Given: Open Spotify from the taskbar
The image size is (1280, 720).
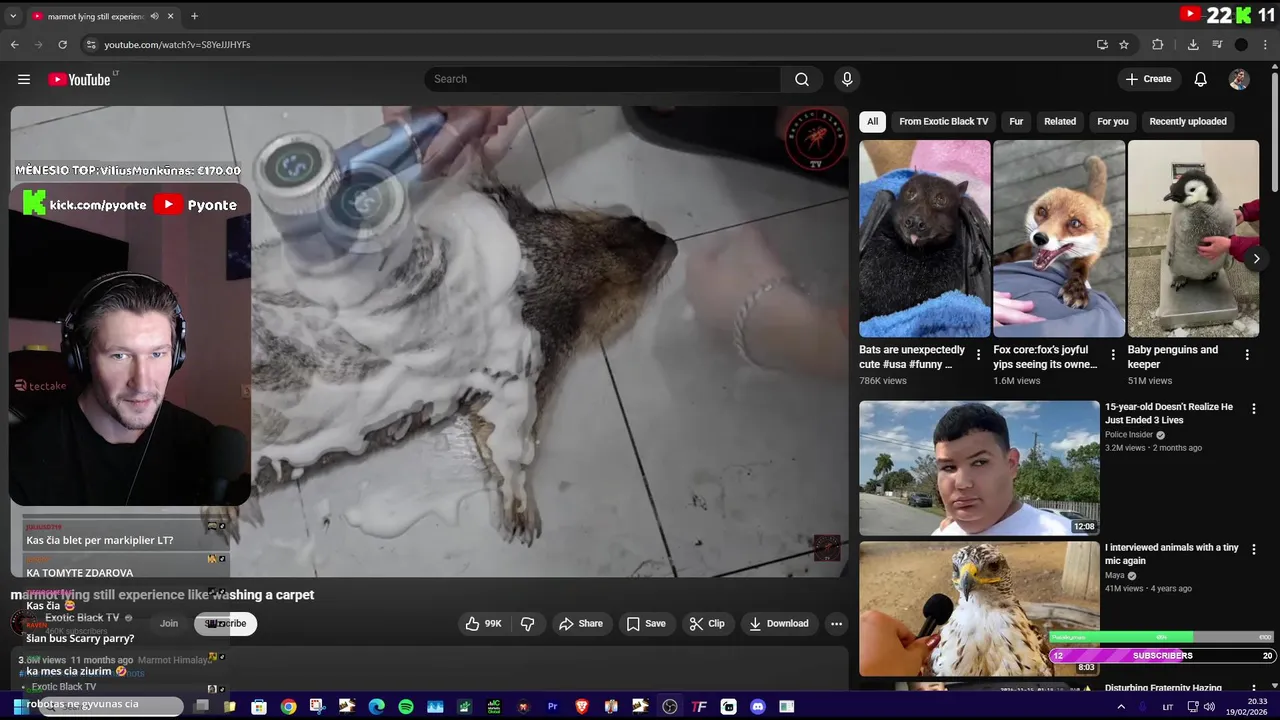Looking at the screenshot, I should coord(406,706).
